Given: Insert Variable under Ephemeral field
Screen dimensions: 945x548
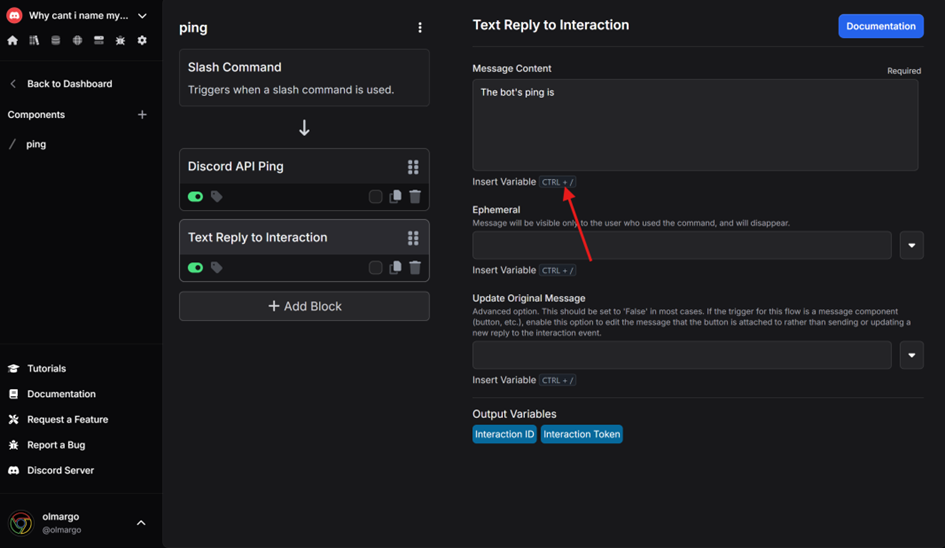Looking at the screenshot, I should point(524,270).
